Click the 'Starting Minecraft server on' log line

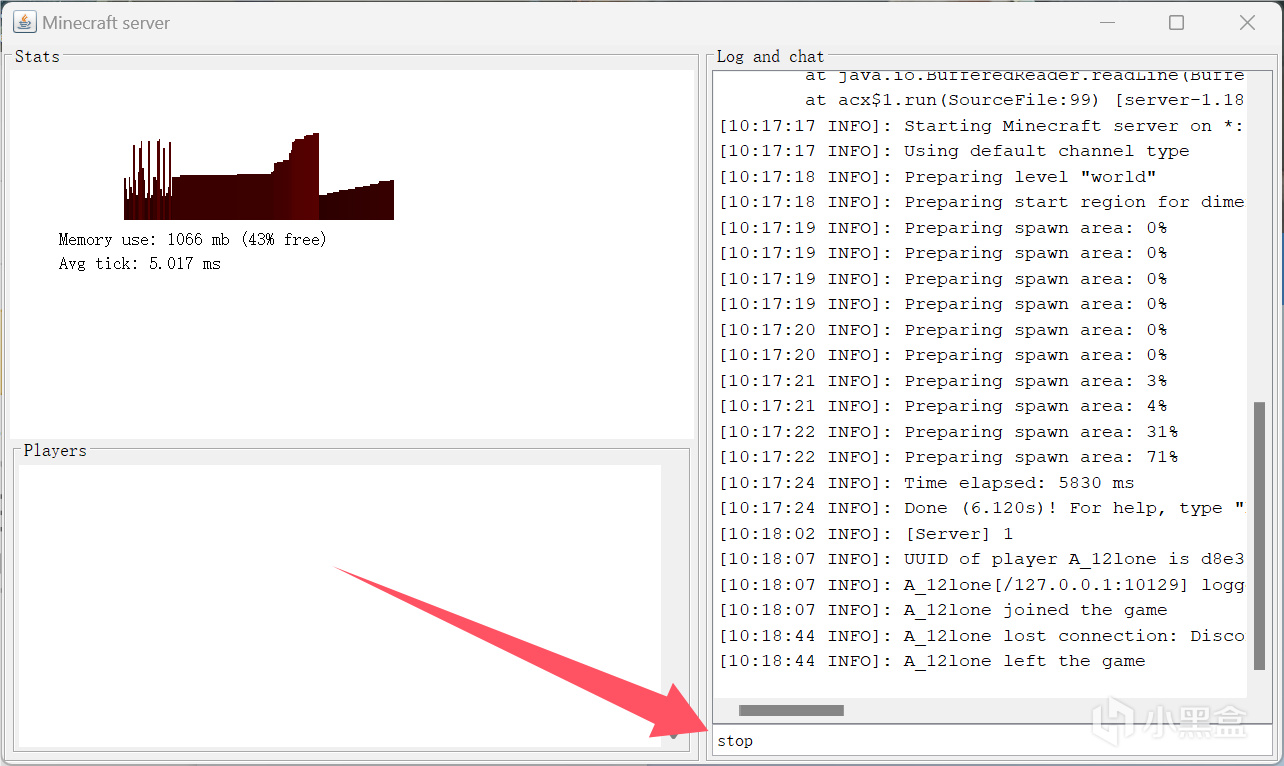(982, 126)
